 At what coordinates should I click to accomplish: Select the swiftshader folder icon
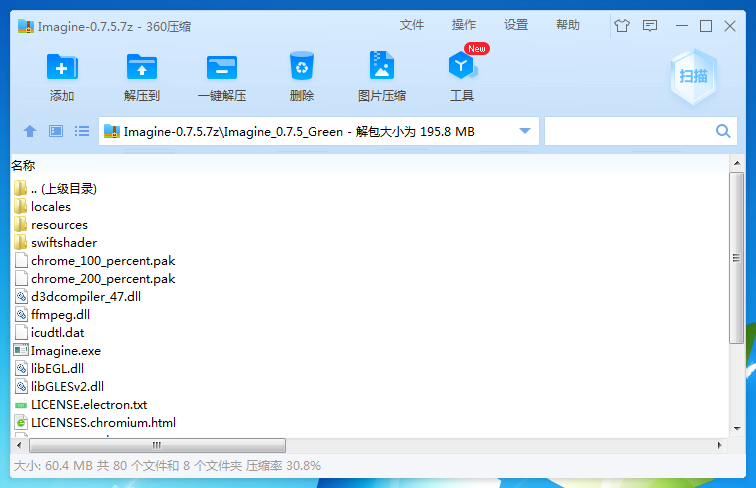[x=21, y=242]
